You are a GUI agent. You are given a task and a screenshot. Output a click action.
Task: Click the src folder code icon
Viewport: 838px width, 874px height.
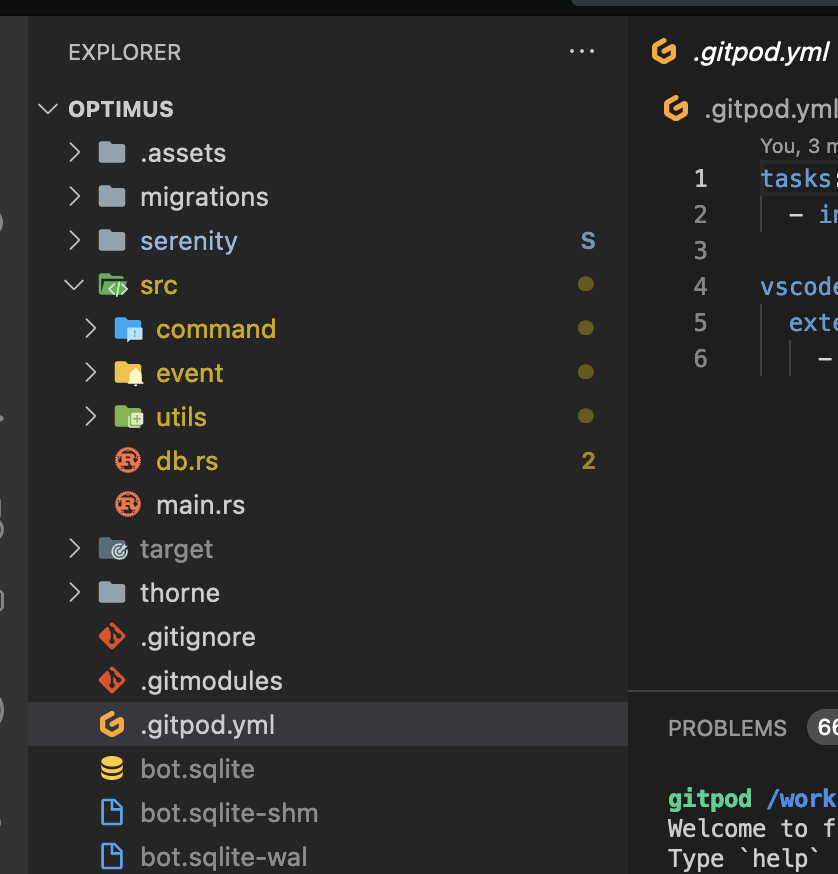tap(113, 285)
